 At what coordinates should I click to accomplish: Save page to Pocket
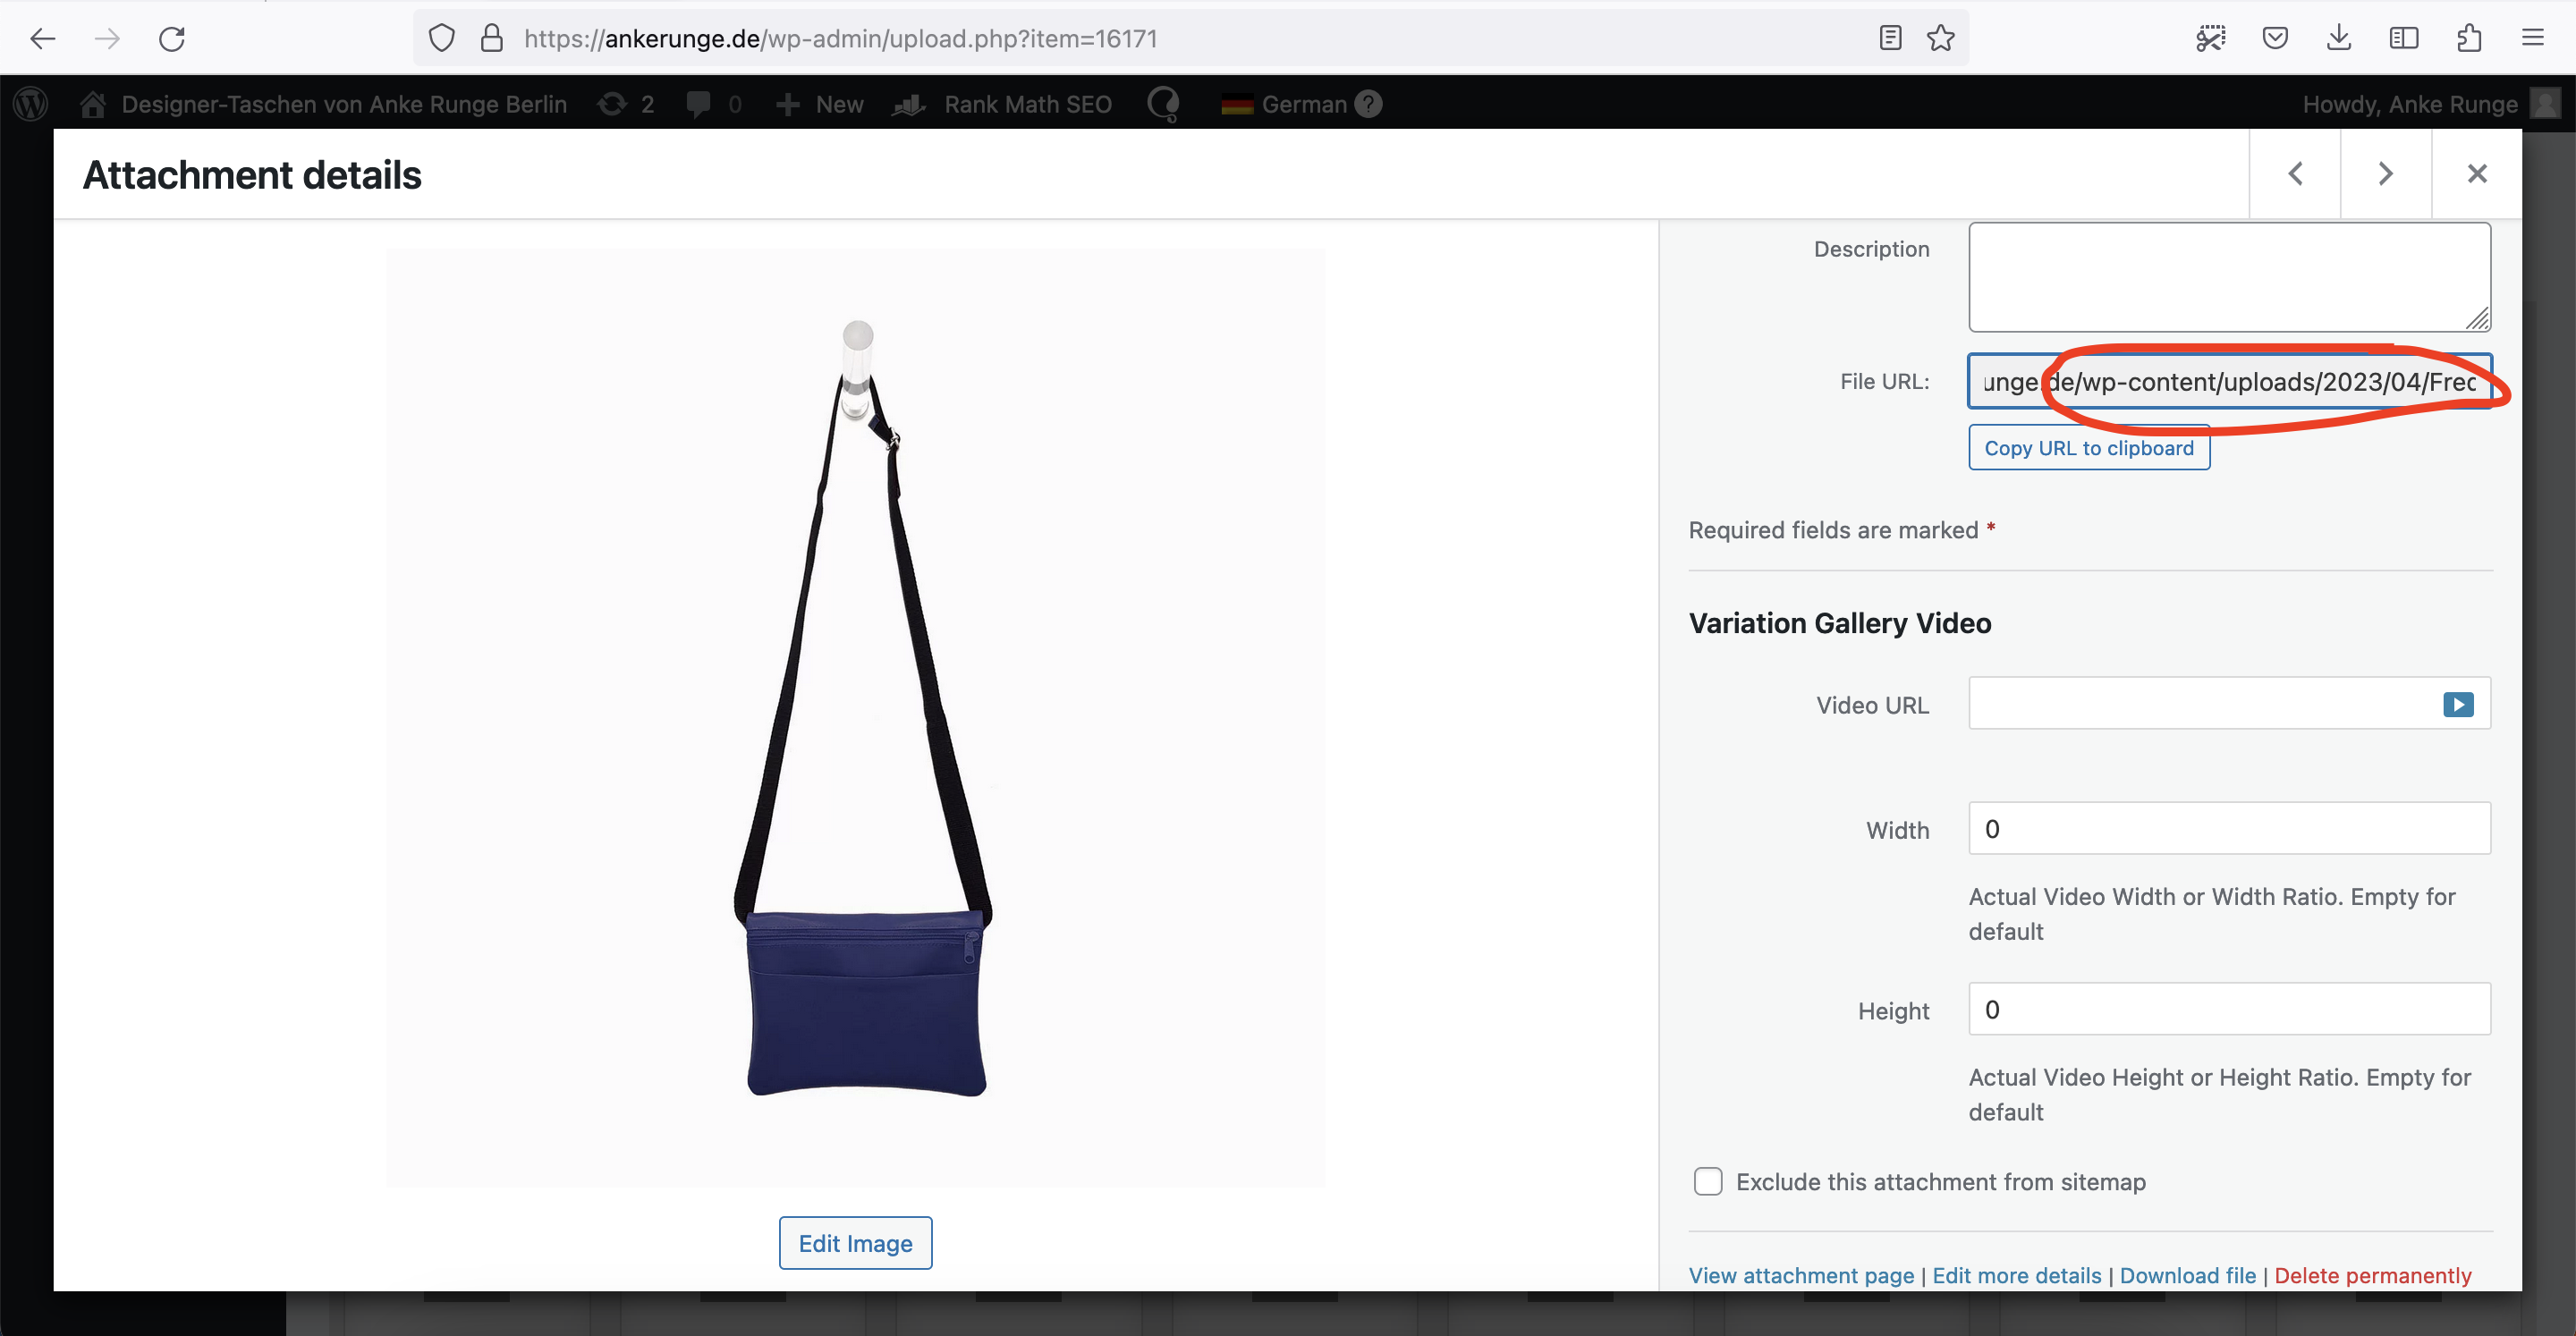(x=2275, y=38)
